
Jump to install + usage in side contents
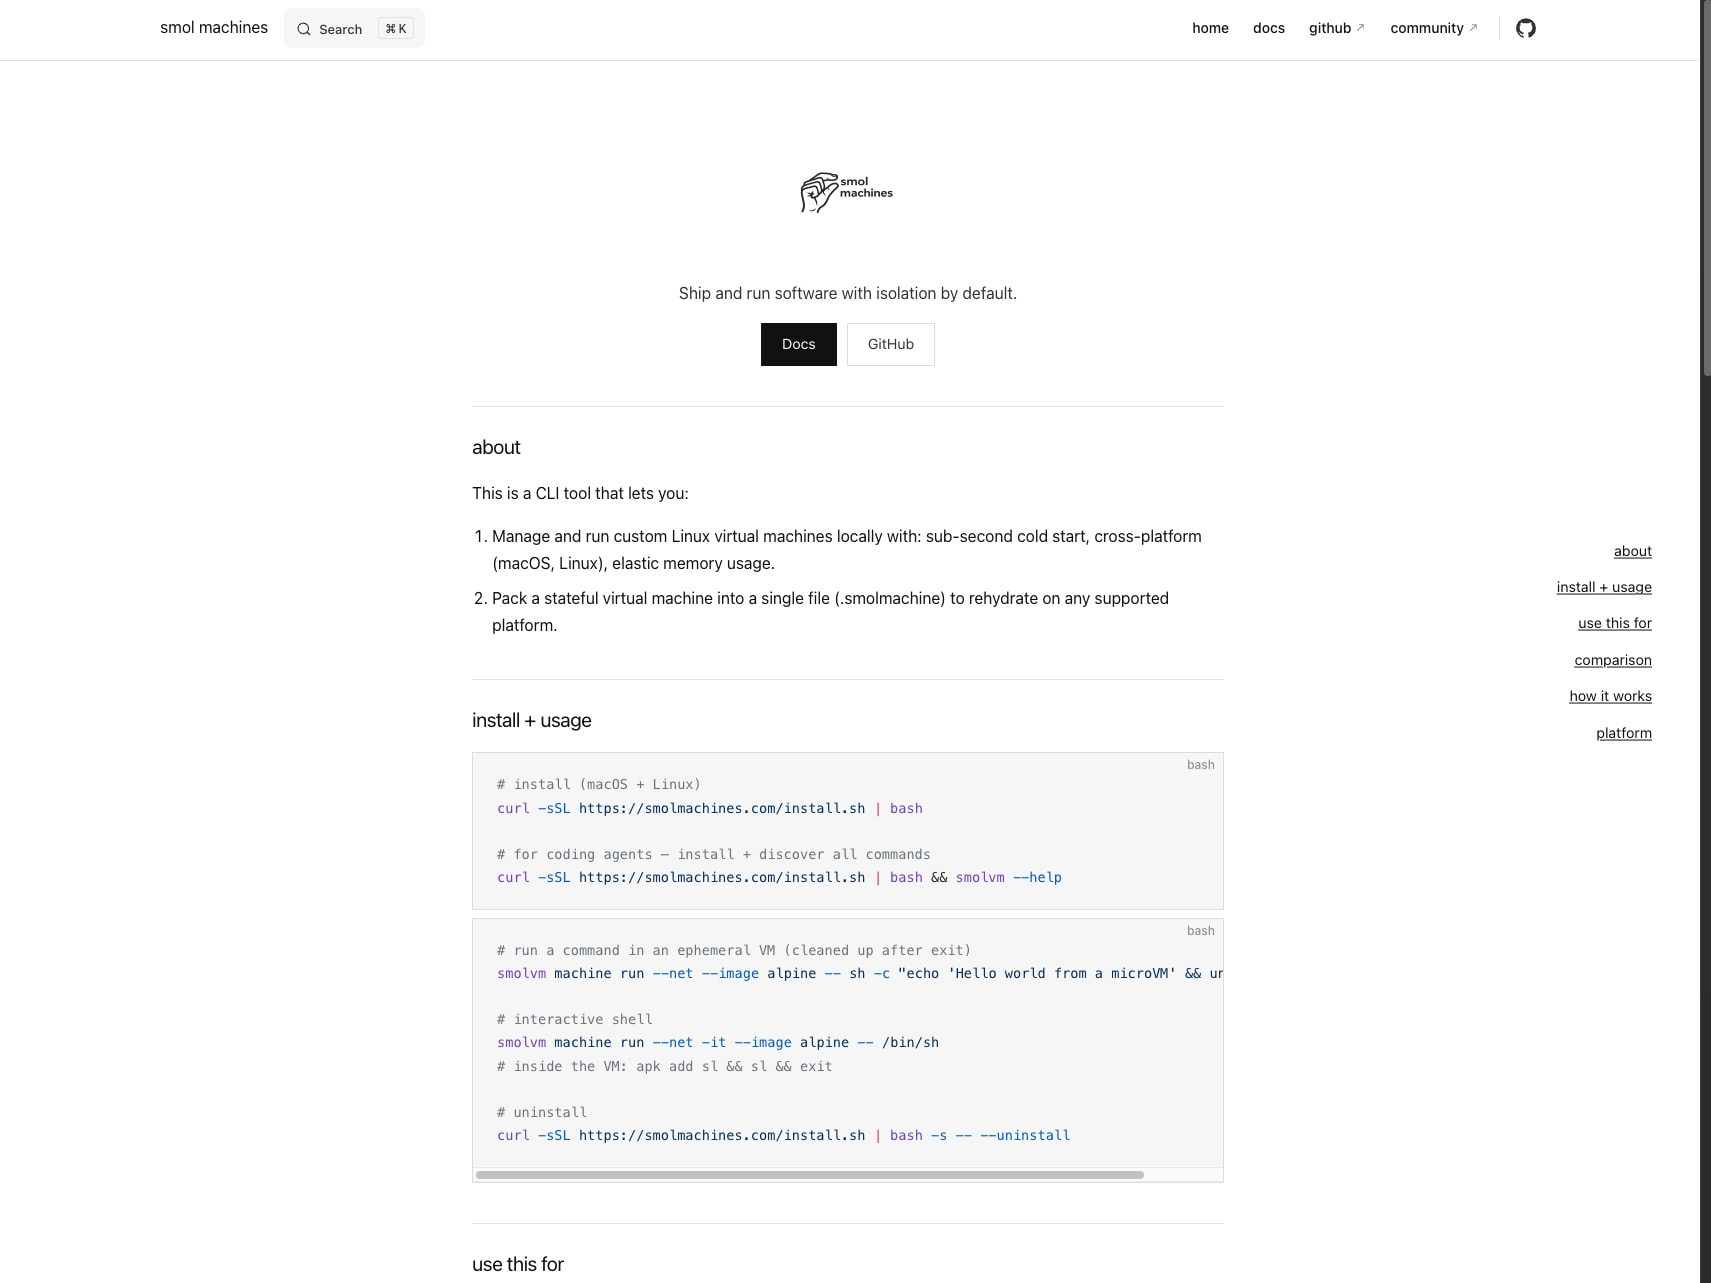point(1603,587)
